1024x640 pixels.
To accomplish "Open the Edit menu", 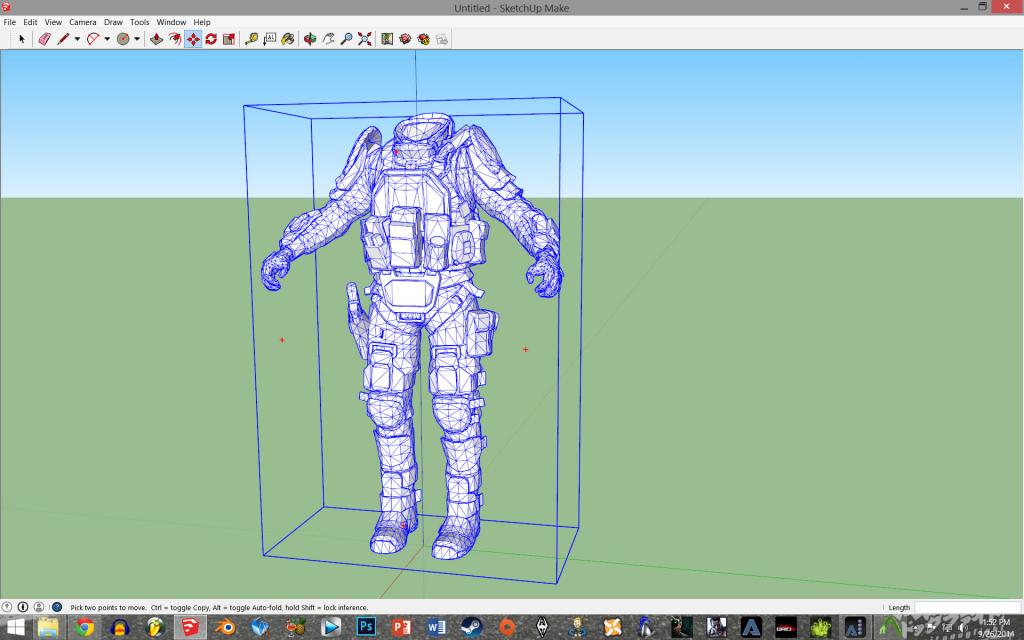I will [x=30, y=22].
